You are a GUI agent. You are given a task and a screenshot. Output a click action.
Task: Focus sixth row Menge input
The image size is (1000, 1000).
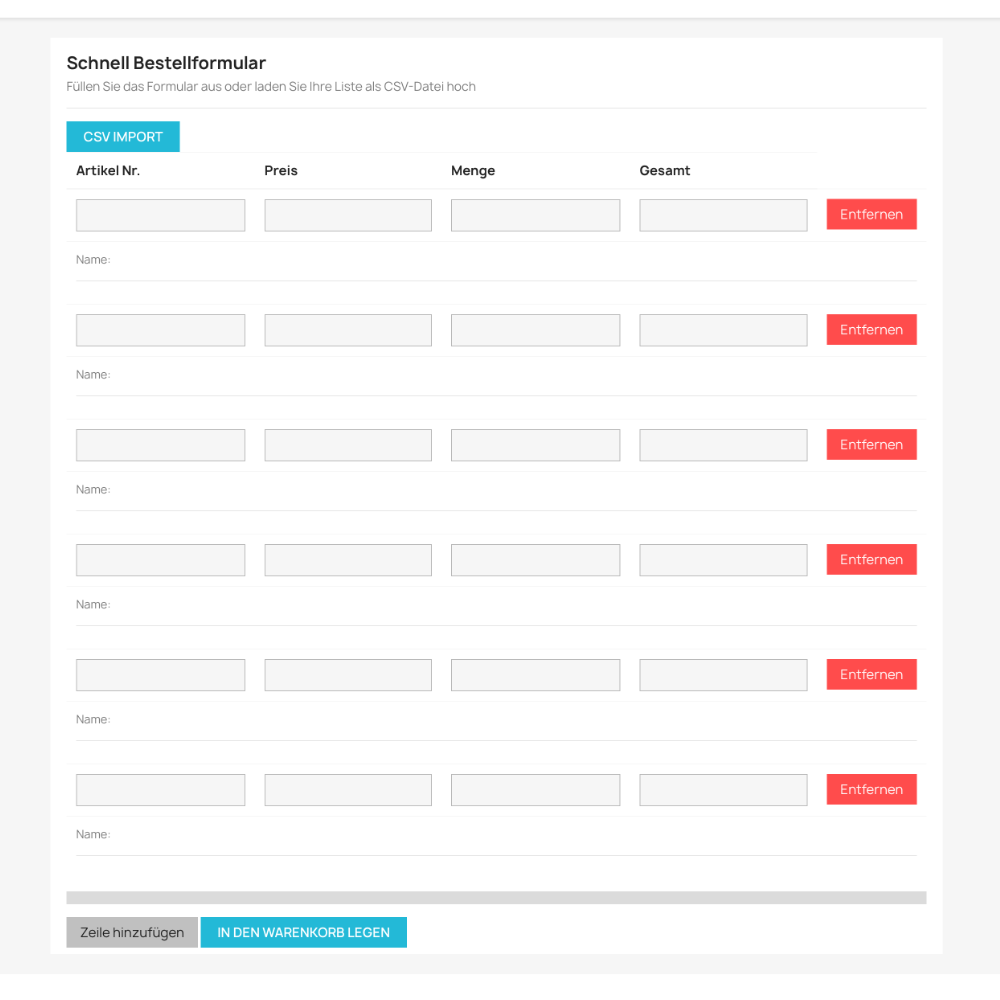tap(535, 790)
